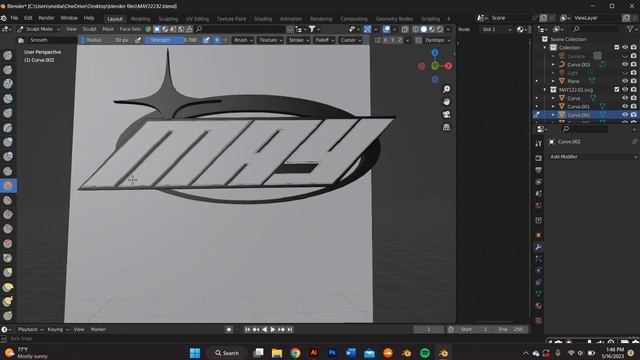
Task: Open Sculpt Mode dropdown
Action: point(39,29)
